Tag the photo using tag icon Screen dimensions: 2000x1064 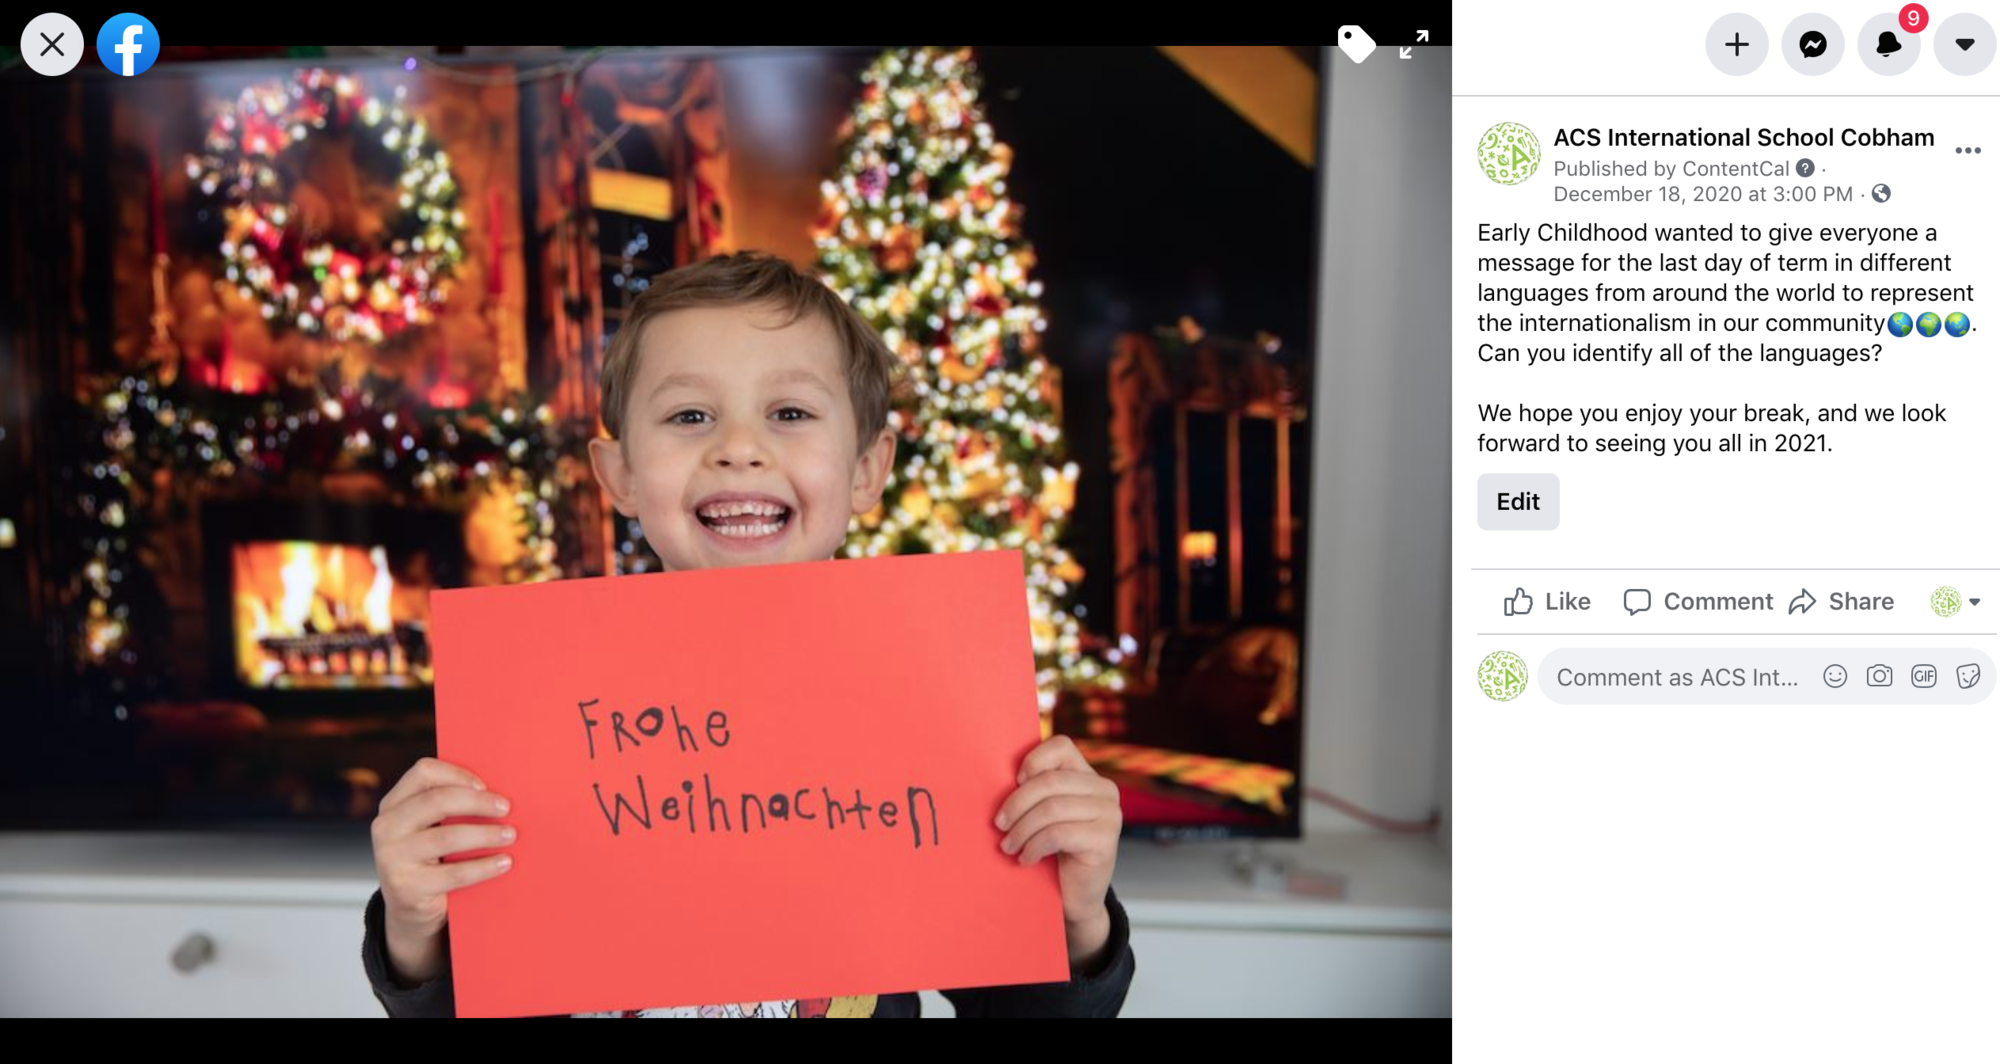click(x=1356, y=44)
